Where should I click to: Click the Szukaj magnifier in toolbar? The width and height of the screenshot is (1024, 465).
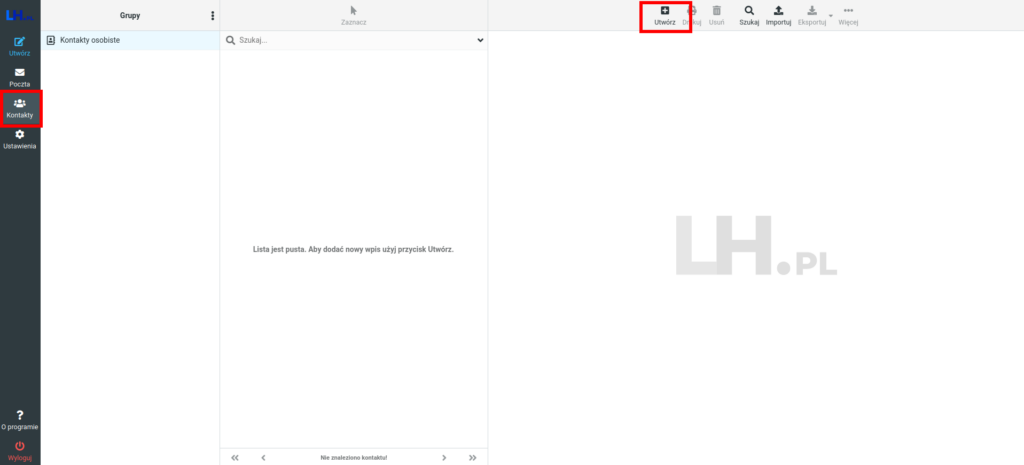pos(749,15)
